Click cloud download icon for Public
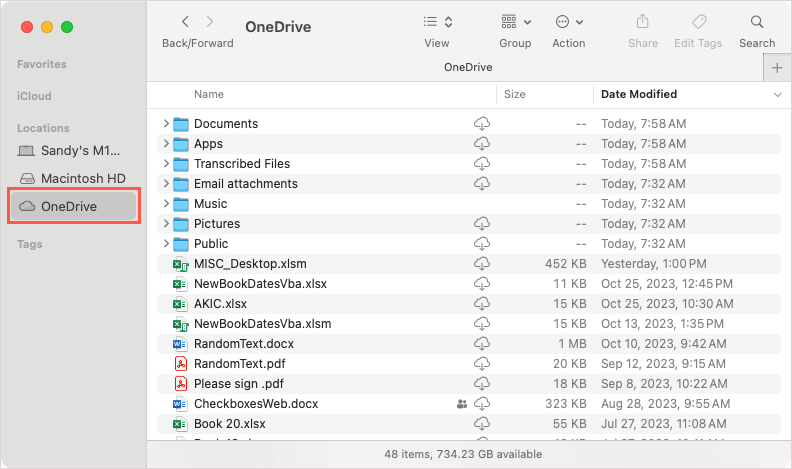The height and width of the screenshot is (469, 792). (482, 244)
